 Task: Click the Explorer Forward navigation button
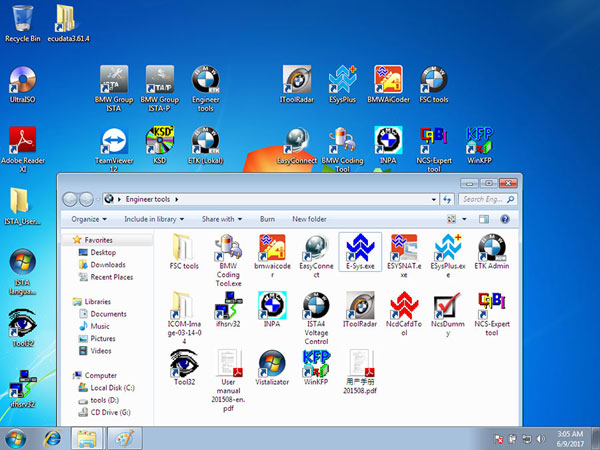tap(86, 199)
